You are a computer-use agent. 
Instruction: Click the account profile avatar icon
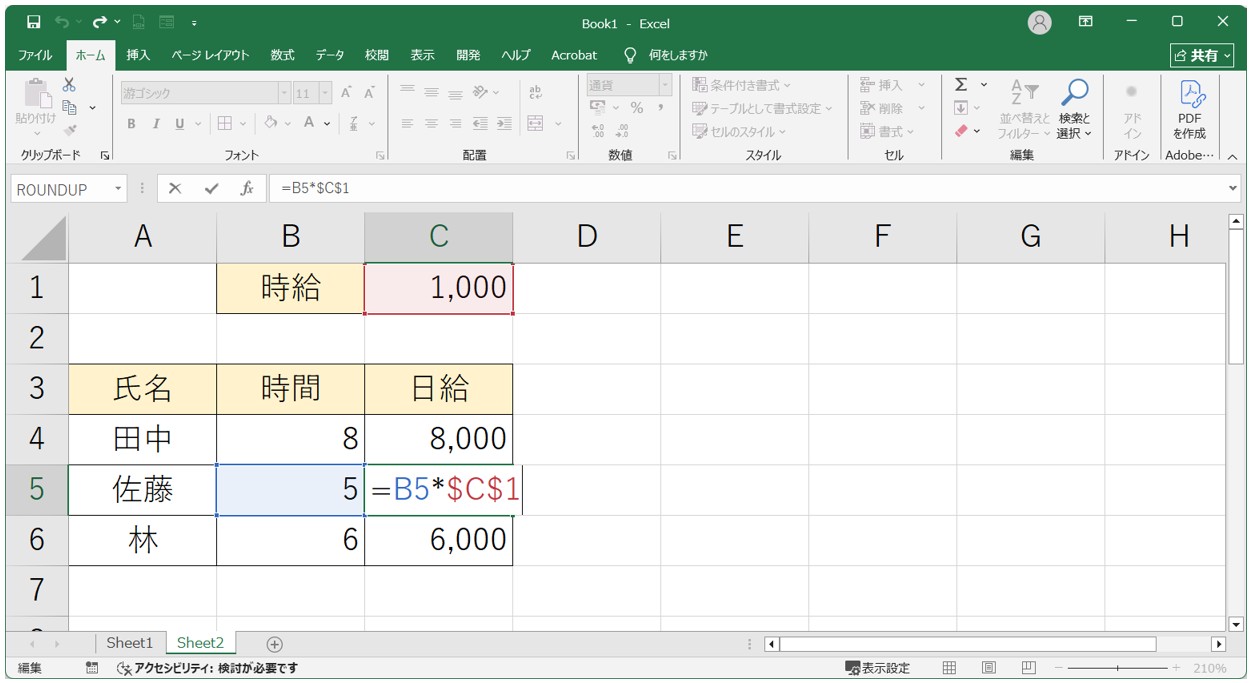pyautogui.click(x=1040, y=22)
